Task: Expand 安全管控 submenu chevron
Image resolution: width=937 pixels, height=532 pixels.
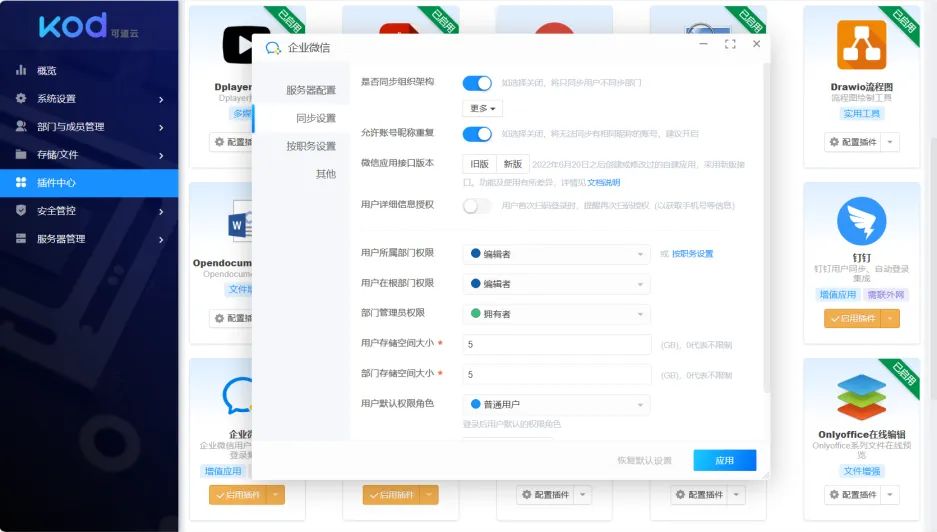Action: (161, 212)
